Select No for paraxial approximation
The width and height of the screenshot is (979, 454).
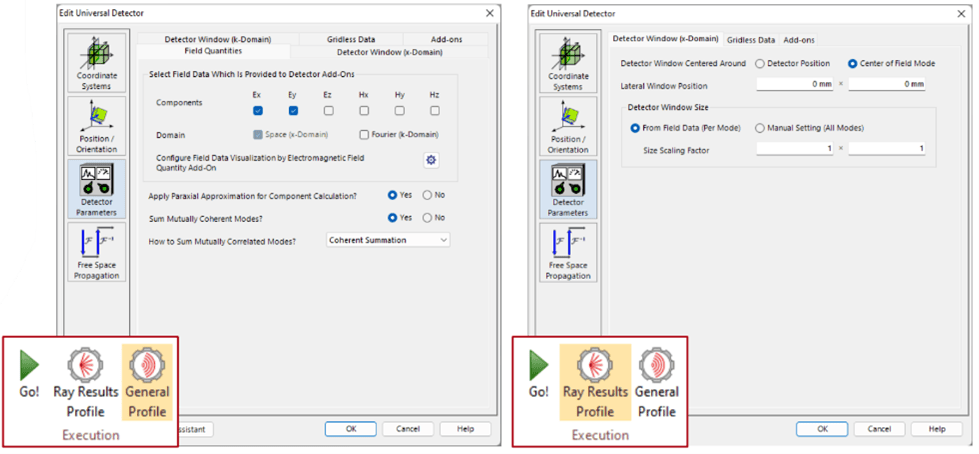pos(428,195)
